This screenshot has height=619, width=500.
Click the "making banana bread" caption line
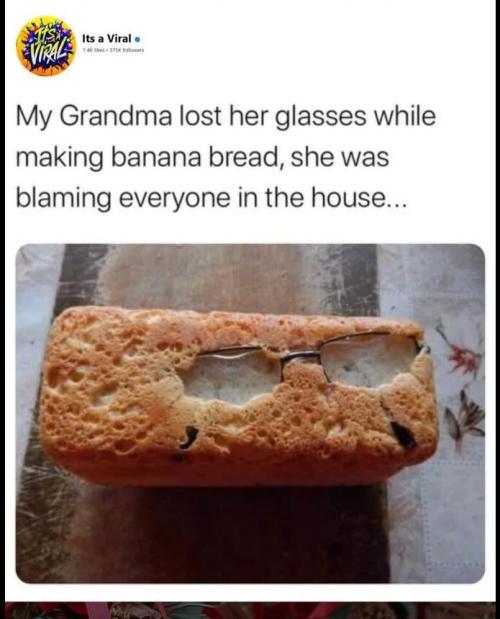coord(146,158)
